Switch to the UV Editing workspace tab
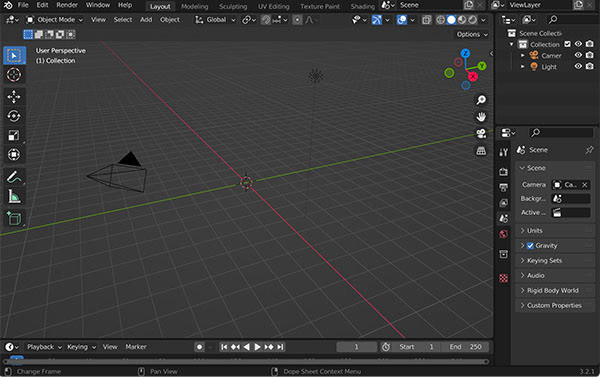 tap(274, 7)
